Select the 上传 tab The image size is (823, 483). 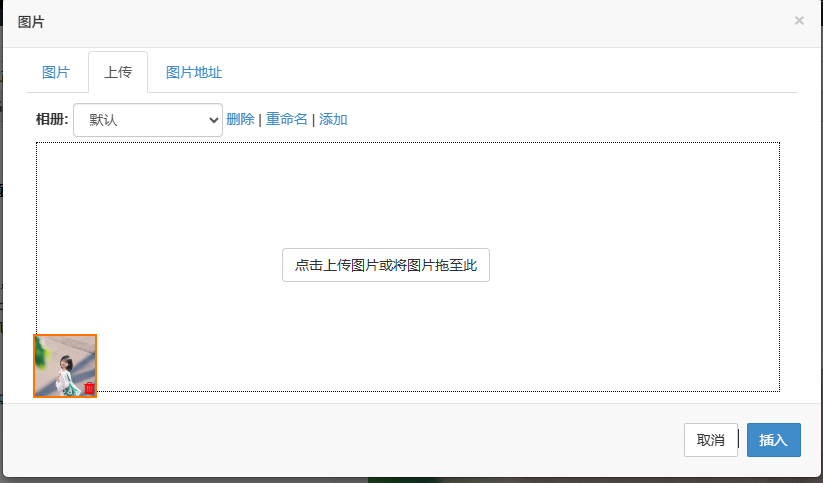coord(118,72)
